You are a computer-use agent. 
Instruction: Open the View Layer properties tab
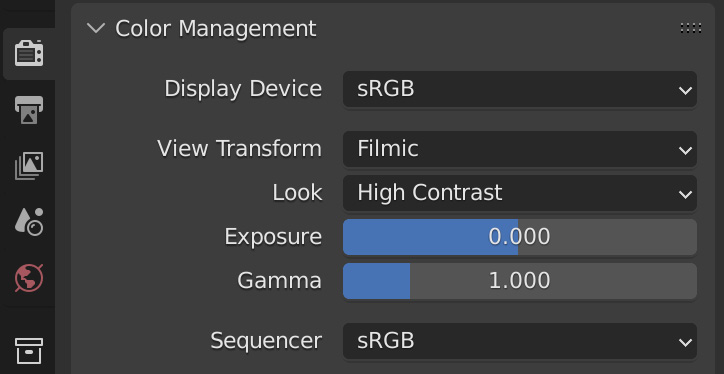(x=29, y=165)
